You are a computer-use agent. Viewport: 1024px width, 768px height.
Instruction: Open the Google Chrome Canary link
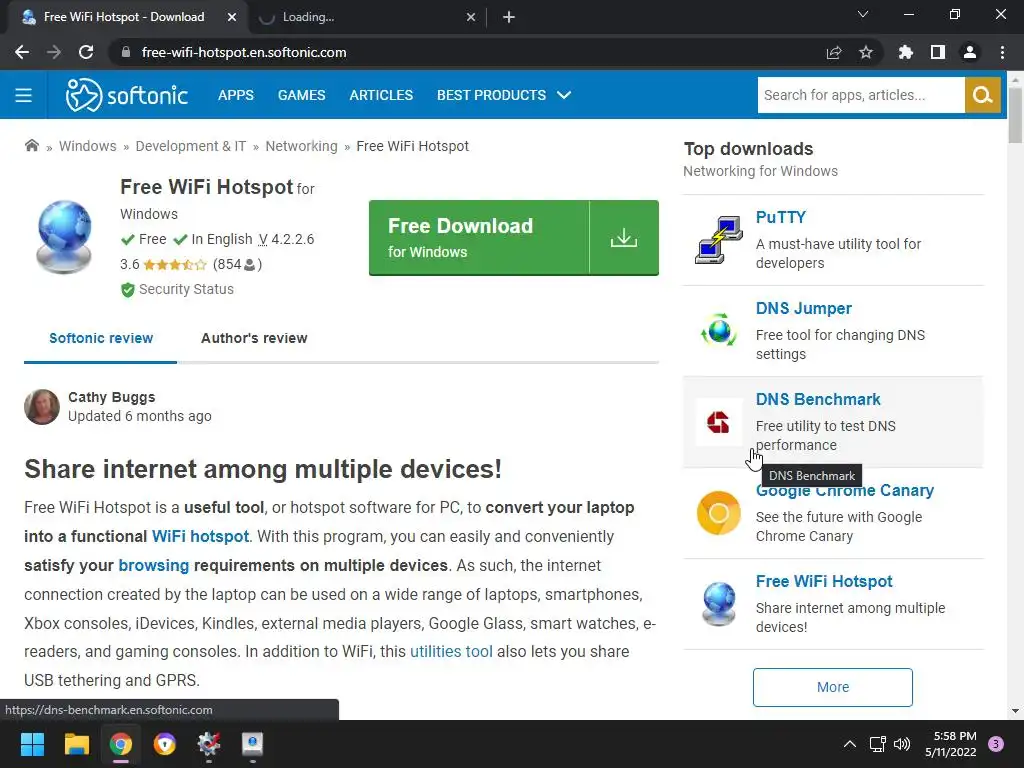pos(844,490)
